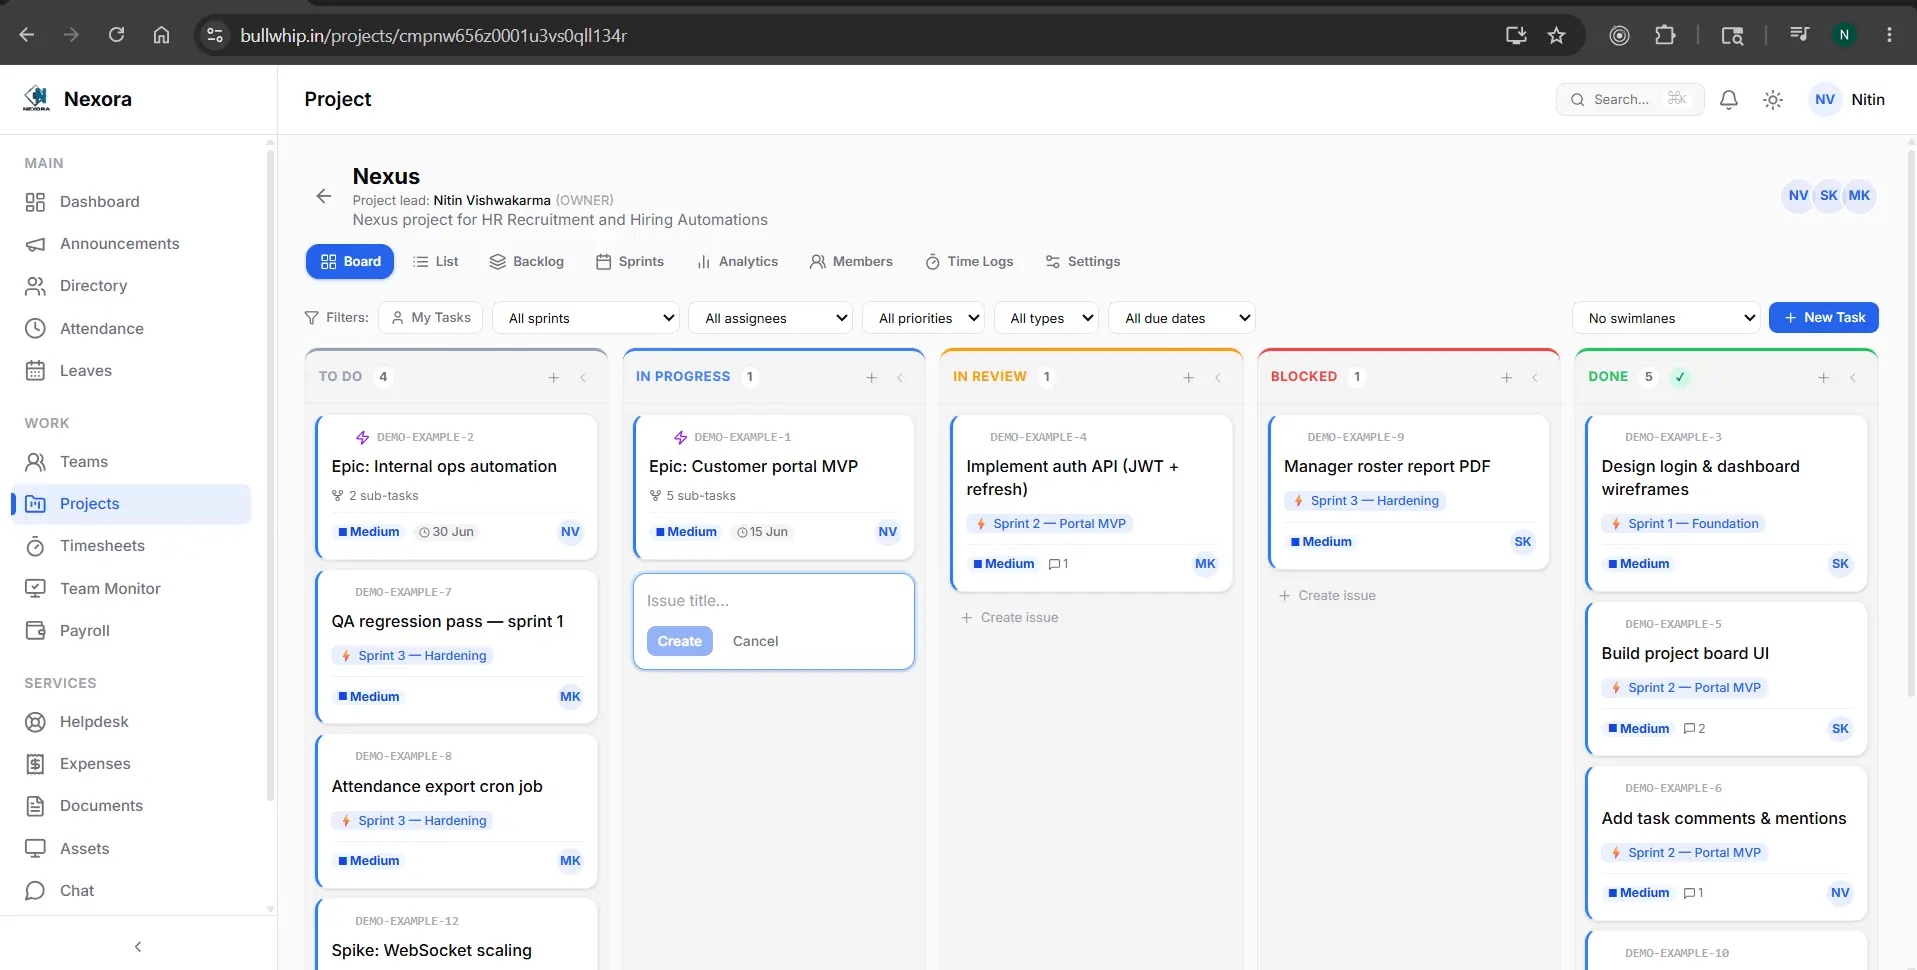
Task: Click the browser reload icon
Action: click(x=116, y=35)
